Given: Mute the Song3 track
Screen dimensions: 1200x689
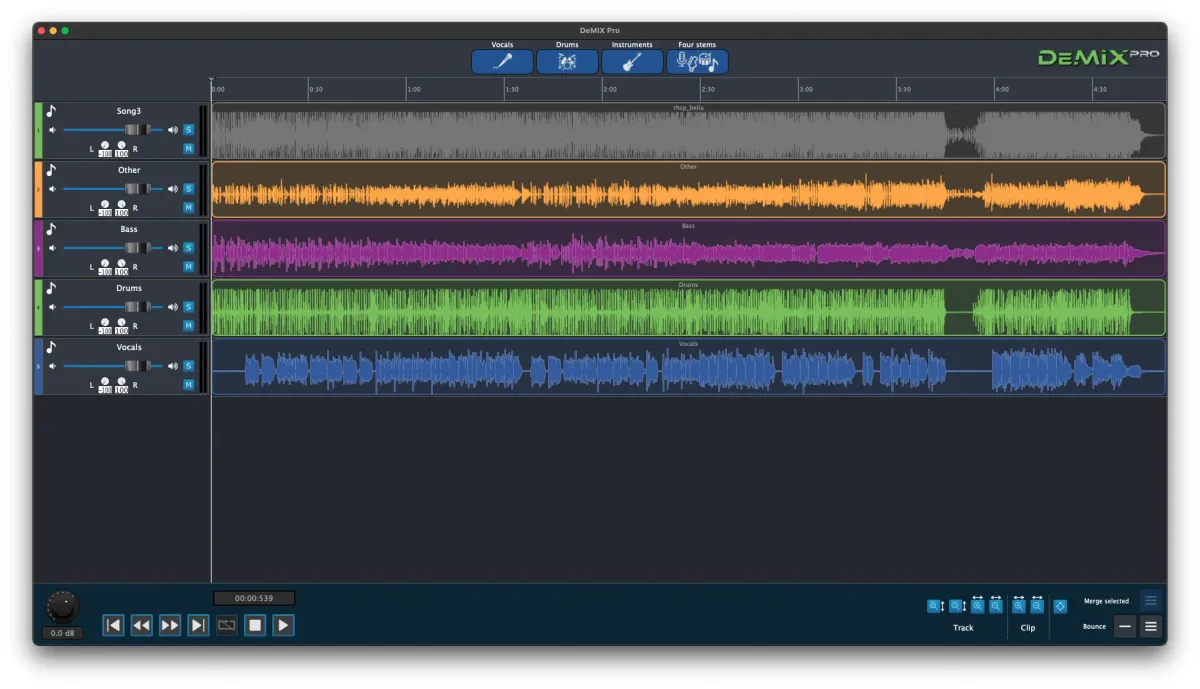Looking at the screenshot, I should pos(188,149).
